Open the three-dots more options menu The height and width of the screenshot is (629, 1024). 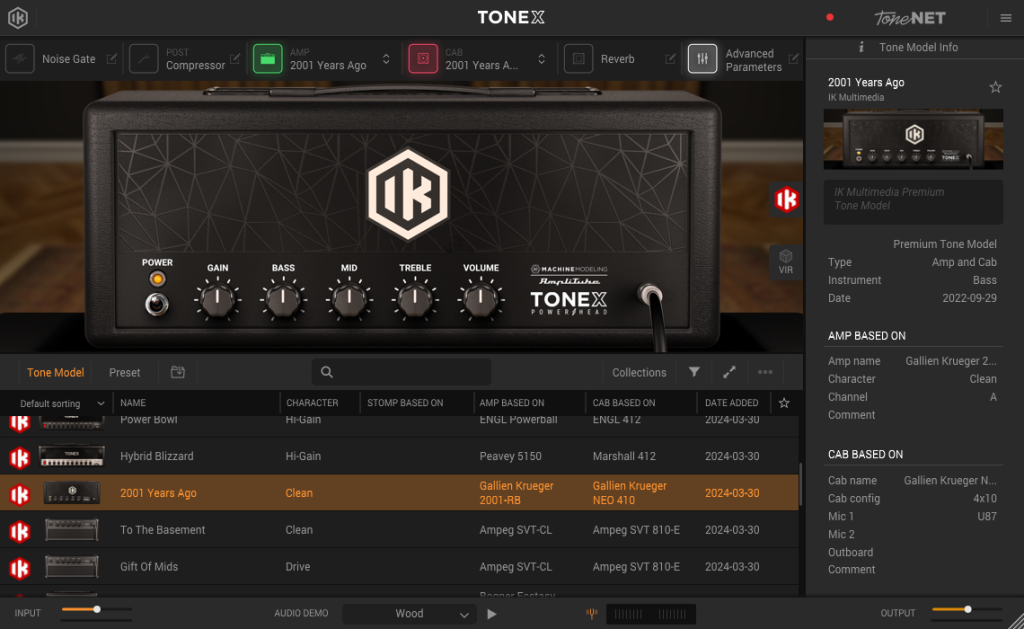pos(765,372)
